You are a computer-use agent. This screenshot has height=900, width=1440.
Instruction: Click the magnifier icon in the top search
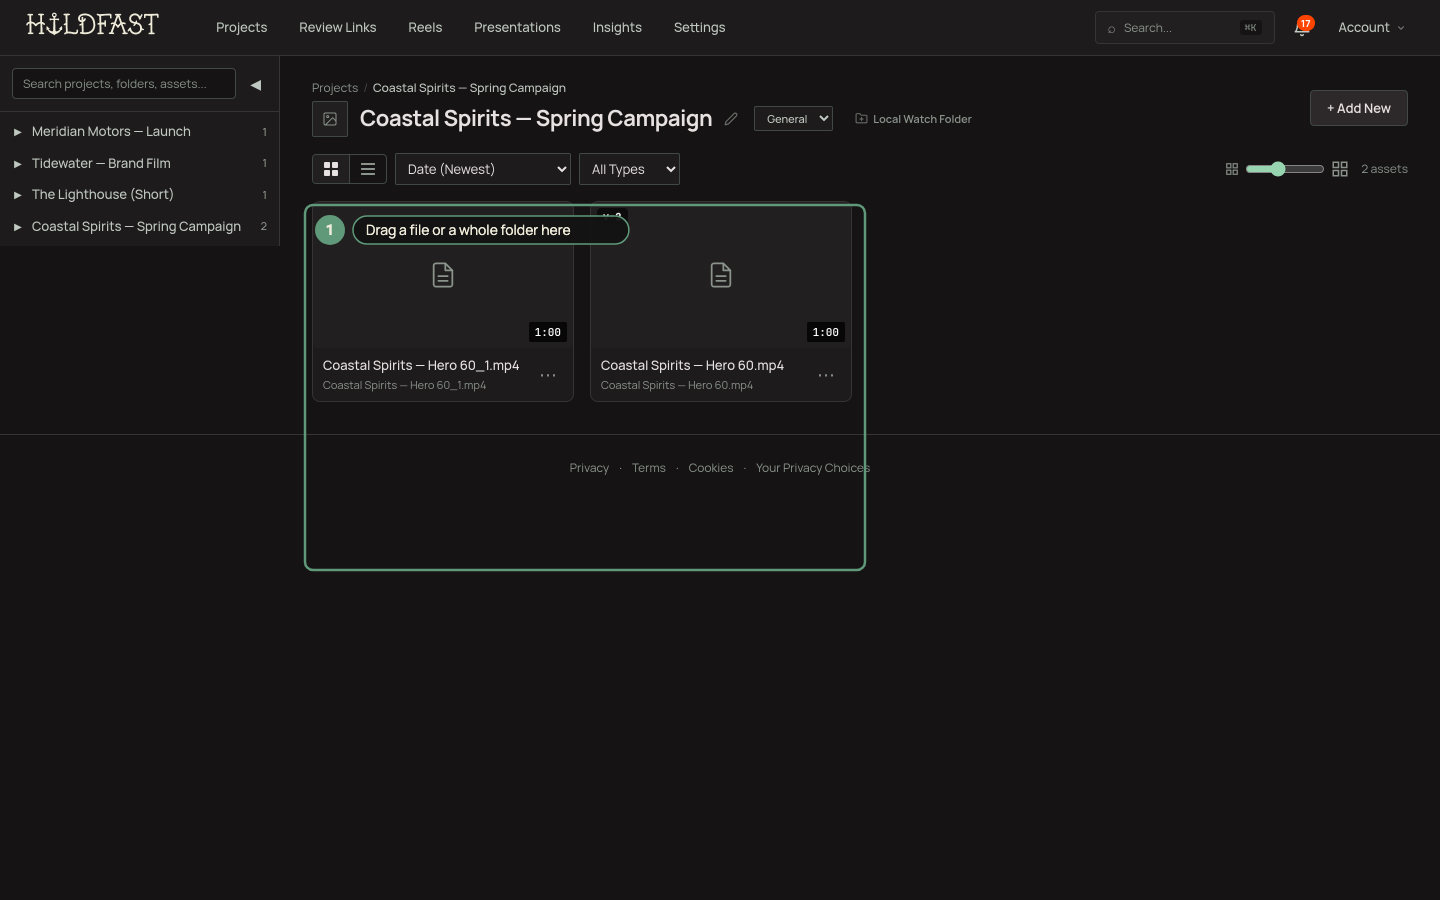[x=1111, y=29]
